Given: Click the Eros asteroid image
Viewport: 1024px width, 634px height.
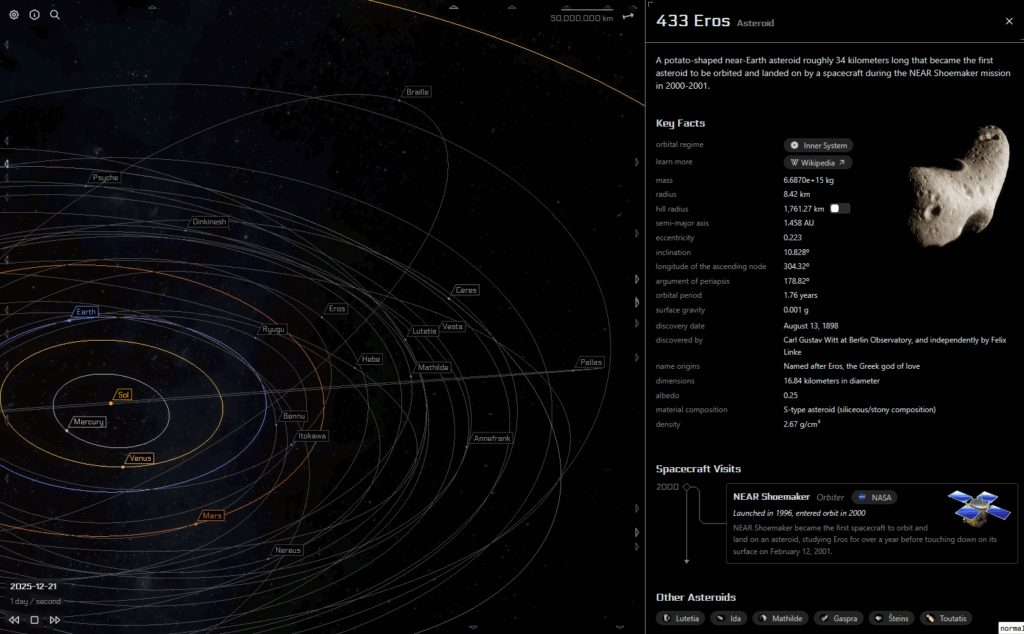Looking at the screenshot, I should click(959, 187).
